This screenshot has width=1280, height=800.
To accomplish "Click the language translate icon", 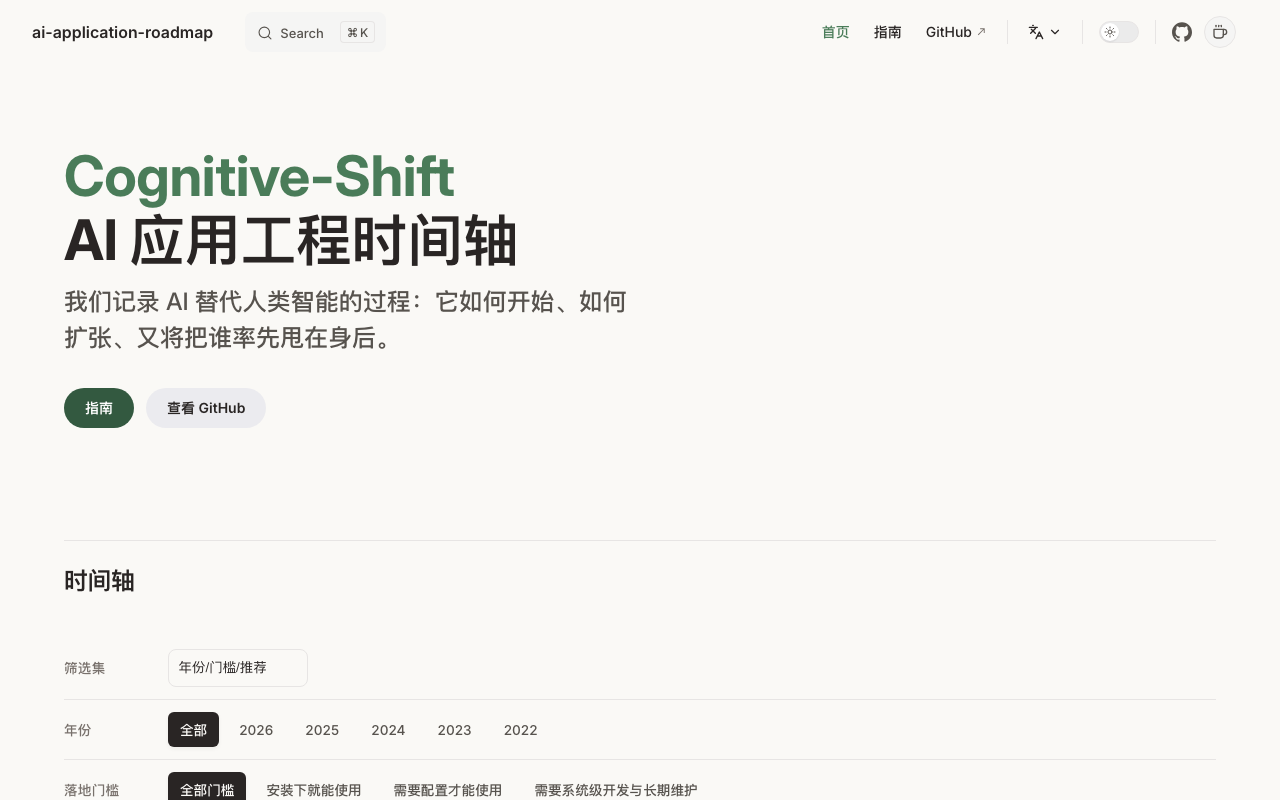I will 1036,32.
